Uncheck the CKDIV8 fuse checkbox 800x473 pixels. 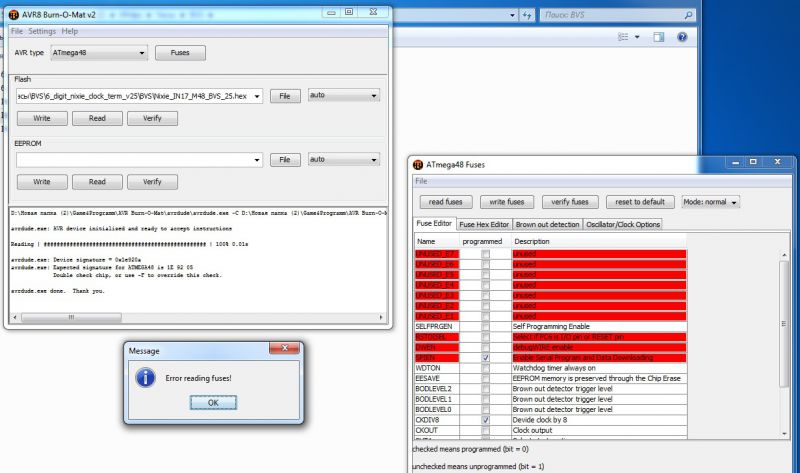tap(486, 420)
